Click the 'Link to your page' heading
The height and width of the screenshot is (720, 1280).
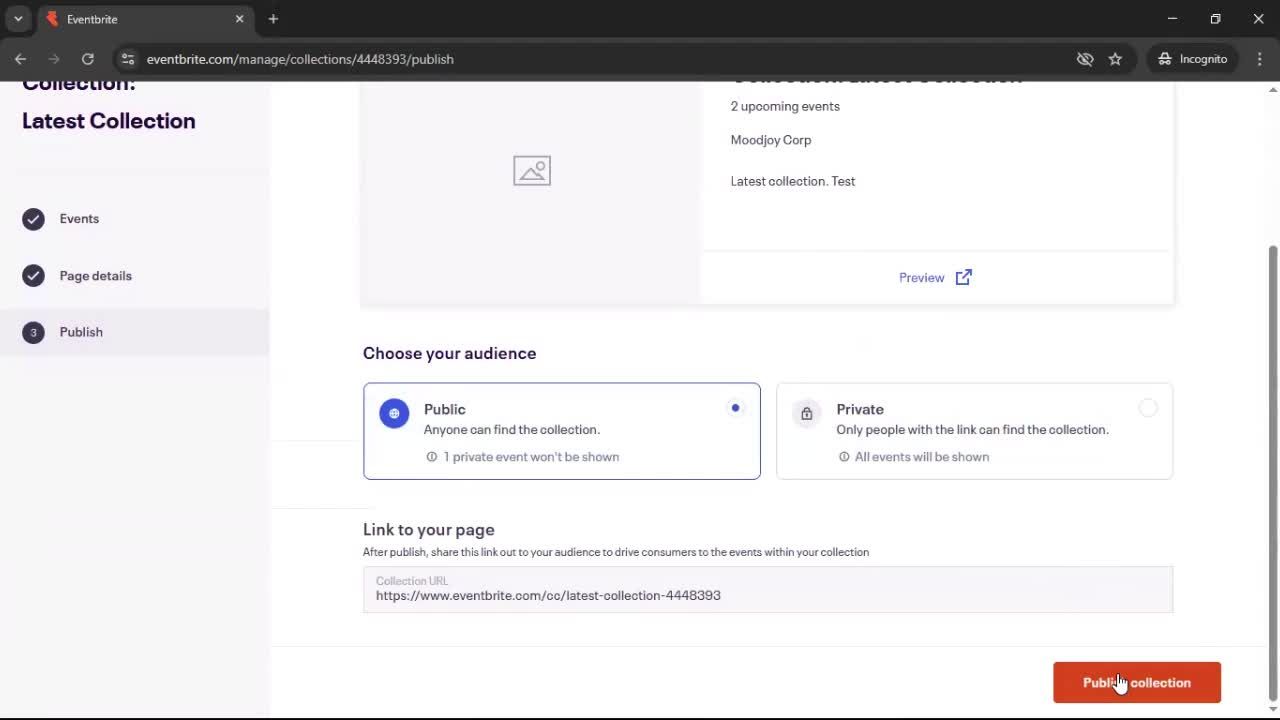(428, 530)
